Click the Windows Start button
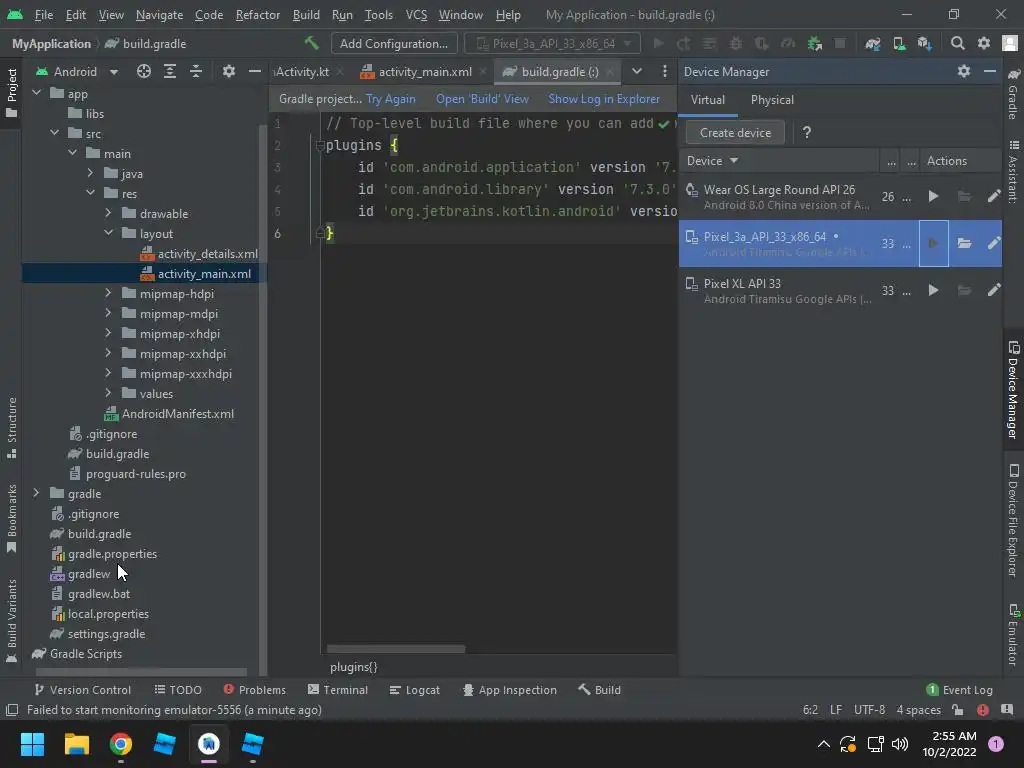The width and height of the screenshot is (1024, 768). [x=32, y=744]
